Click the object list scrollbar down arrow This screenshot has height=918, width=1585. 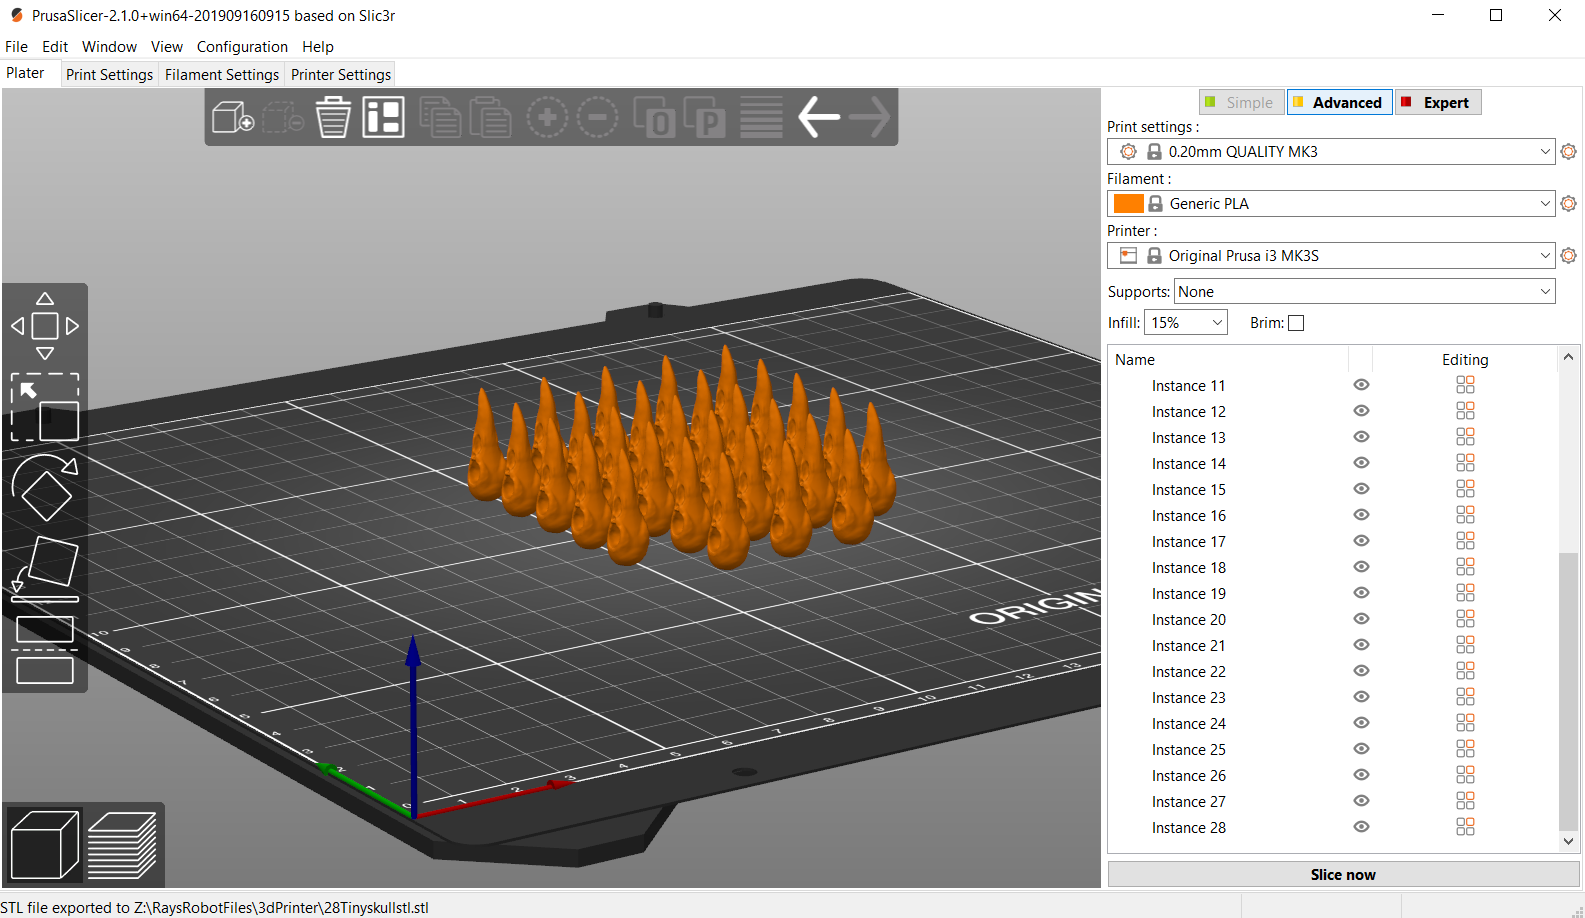coord(1569,842)
